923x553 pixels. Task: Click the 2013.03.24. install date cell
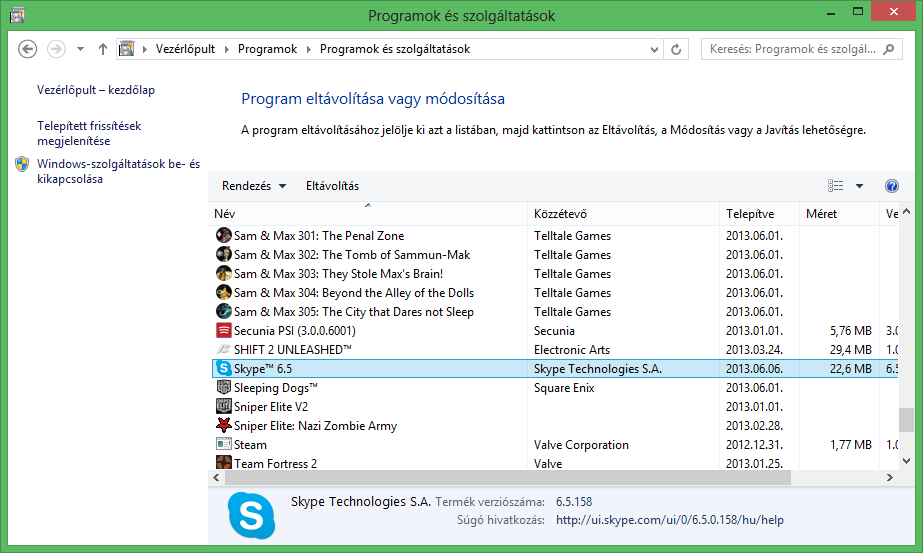coord(754,350)
